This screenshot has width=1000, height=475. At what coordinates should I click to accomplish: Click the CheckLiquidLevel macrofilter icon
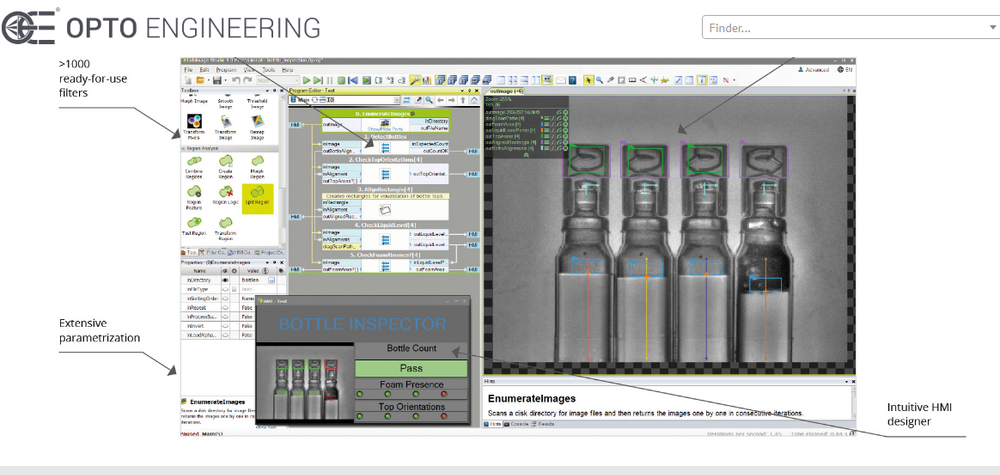pyautogui.click(x=385, y=240)
